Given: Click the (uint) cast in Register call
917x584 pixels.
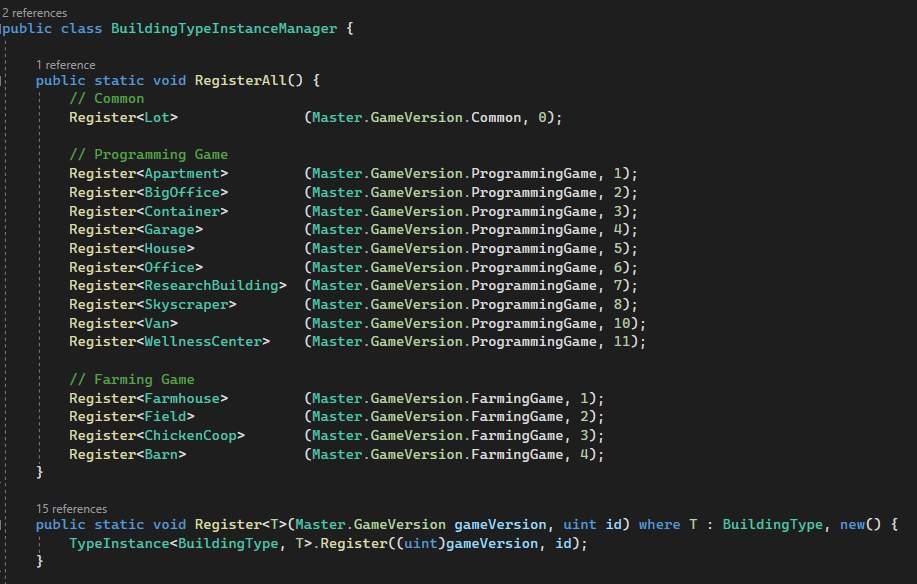Looking at the screenshot, I should [x=420, y=543].
